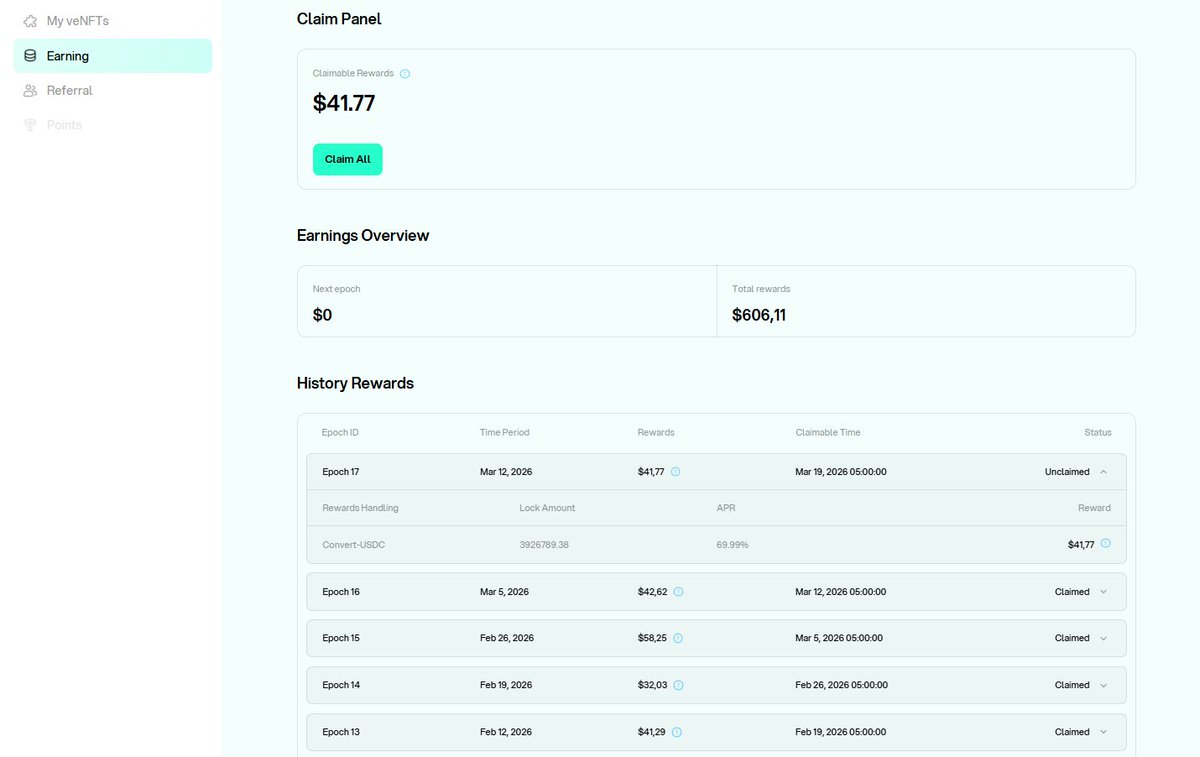The height and width of the screenshot is (757, 1200).
Task: Click the Epoch 15 label
Action: [x=341, y=638]
